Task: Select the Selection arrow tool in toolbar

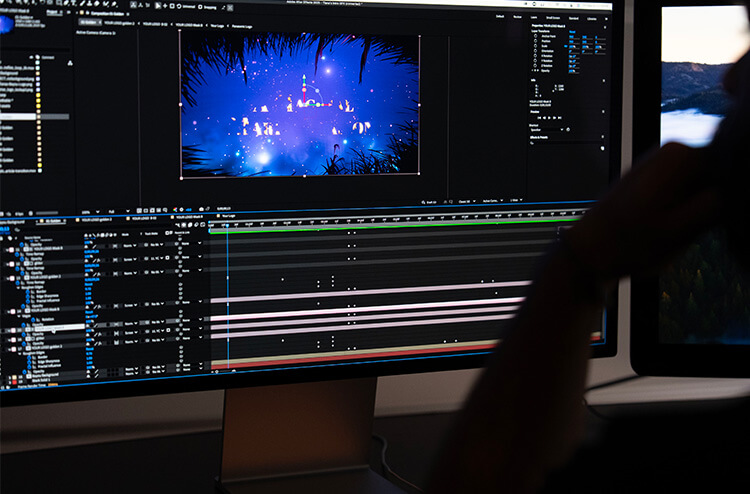Action: (x=158, y=6)
